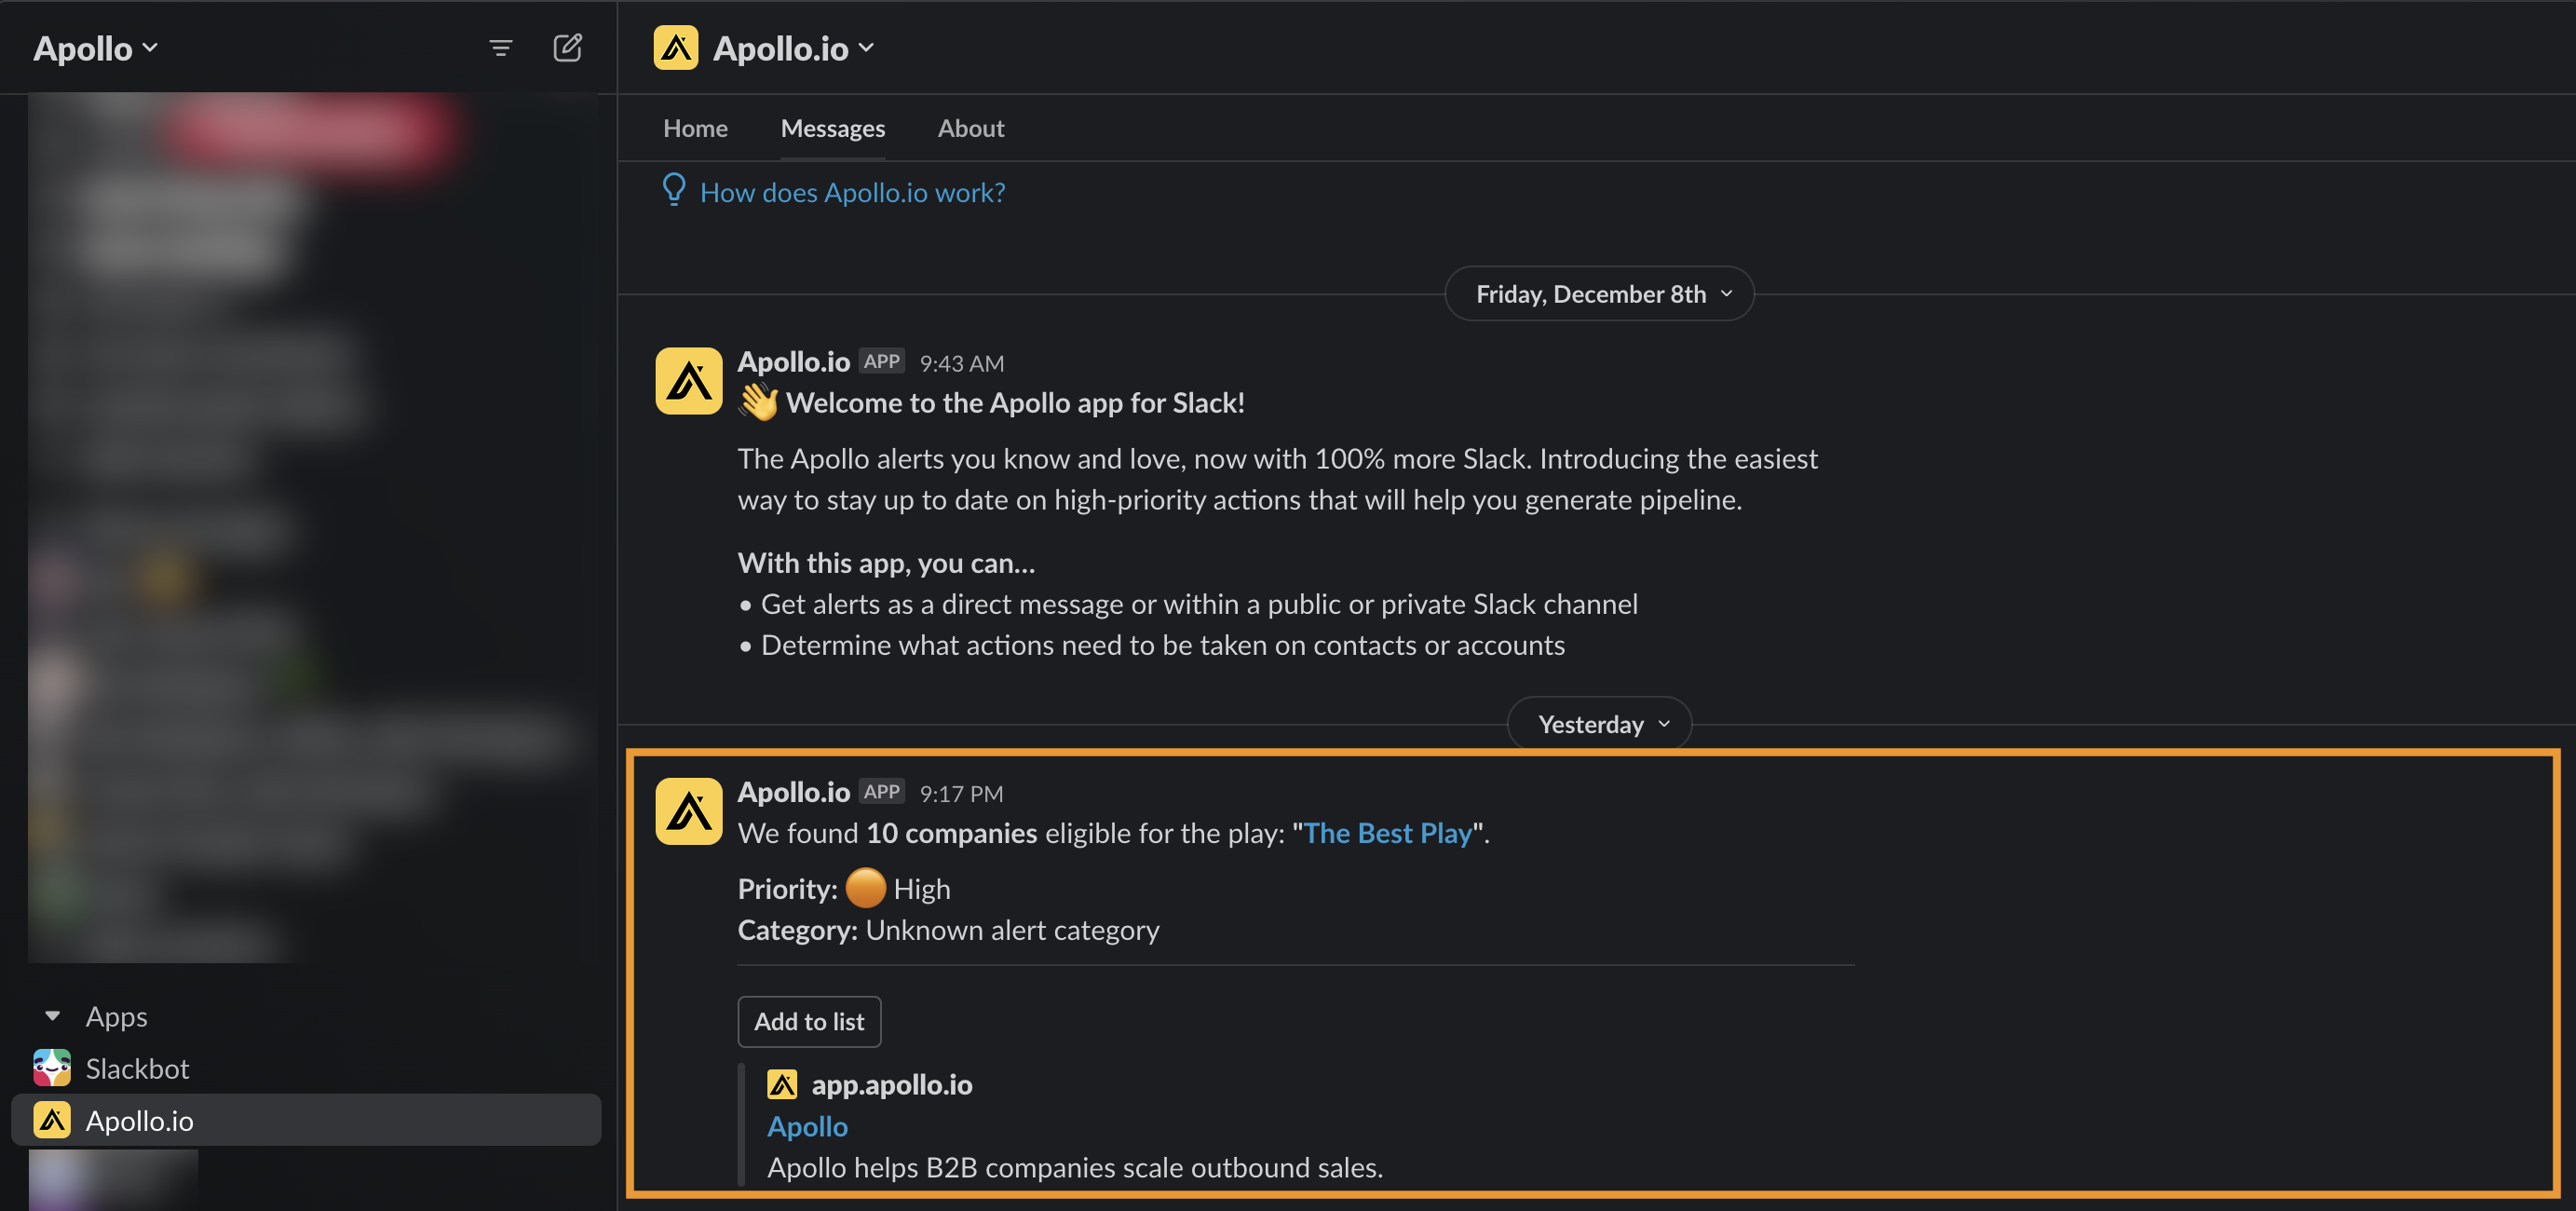Viewport: 2576px width, 1211px height.
Task: Open the Apollo link in the preview card
Action: pyautogui.click(x=807, y=1126)
